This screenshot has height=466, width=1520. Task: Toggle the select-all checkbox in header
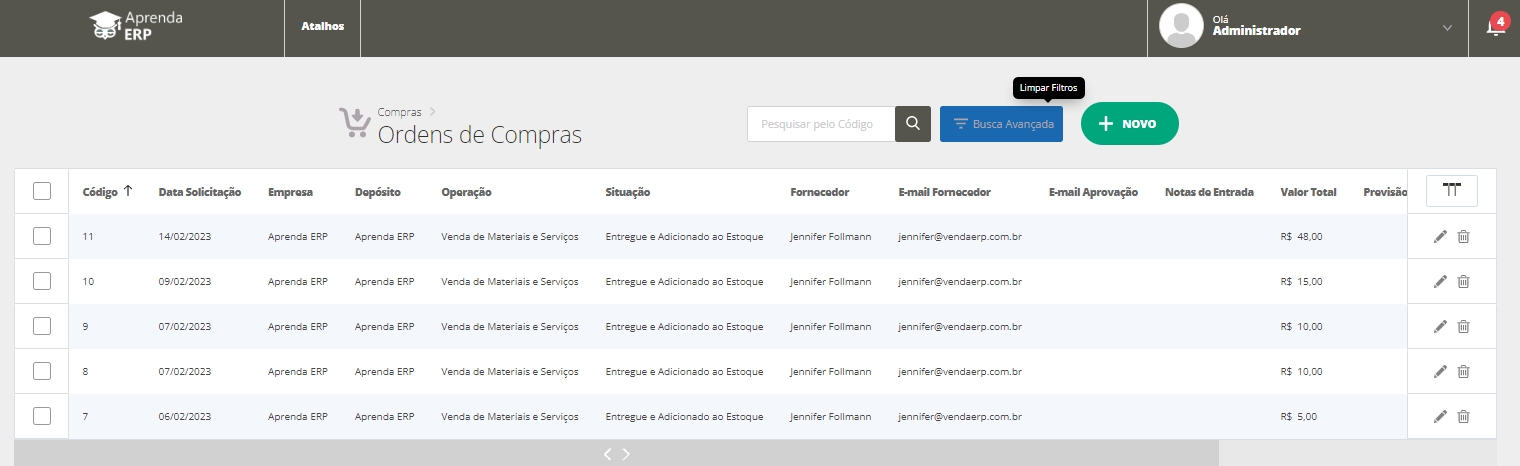click(x=42, y=191)
